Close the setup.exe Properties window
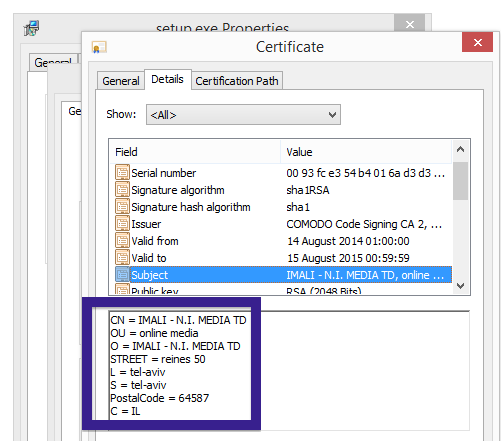Screen dimensions: 501x441 tap(409, 23)
